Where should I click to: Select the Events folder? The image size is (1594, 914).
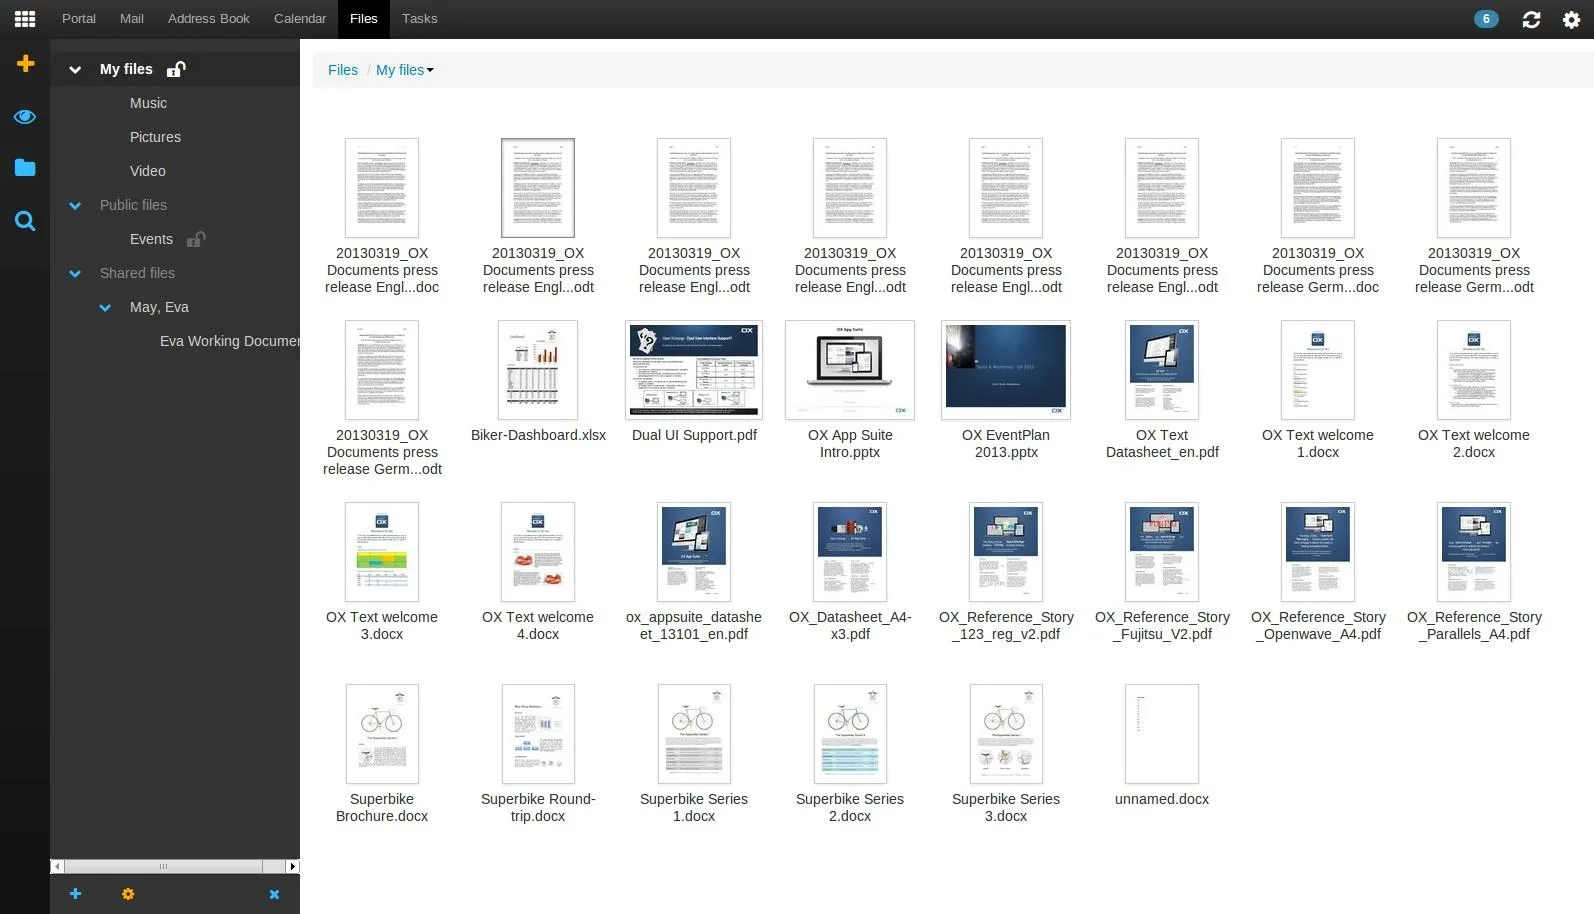tap(151, 239)
